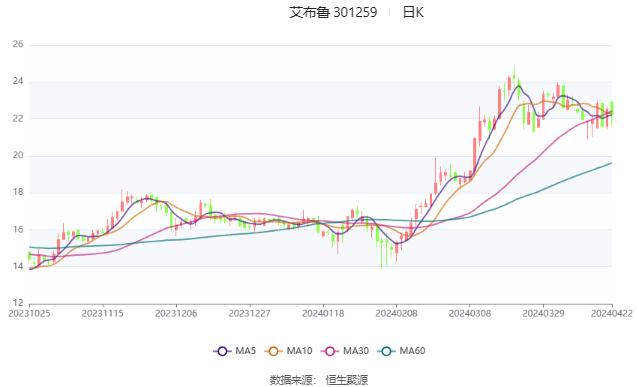
Task: Click the x-axis date 20240422
Action: [x=612, y=313]
